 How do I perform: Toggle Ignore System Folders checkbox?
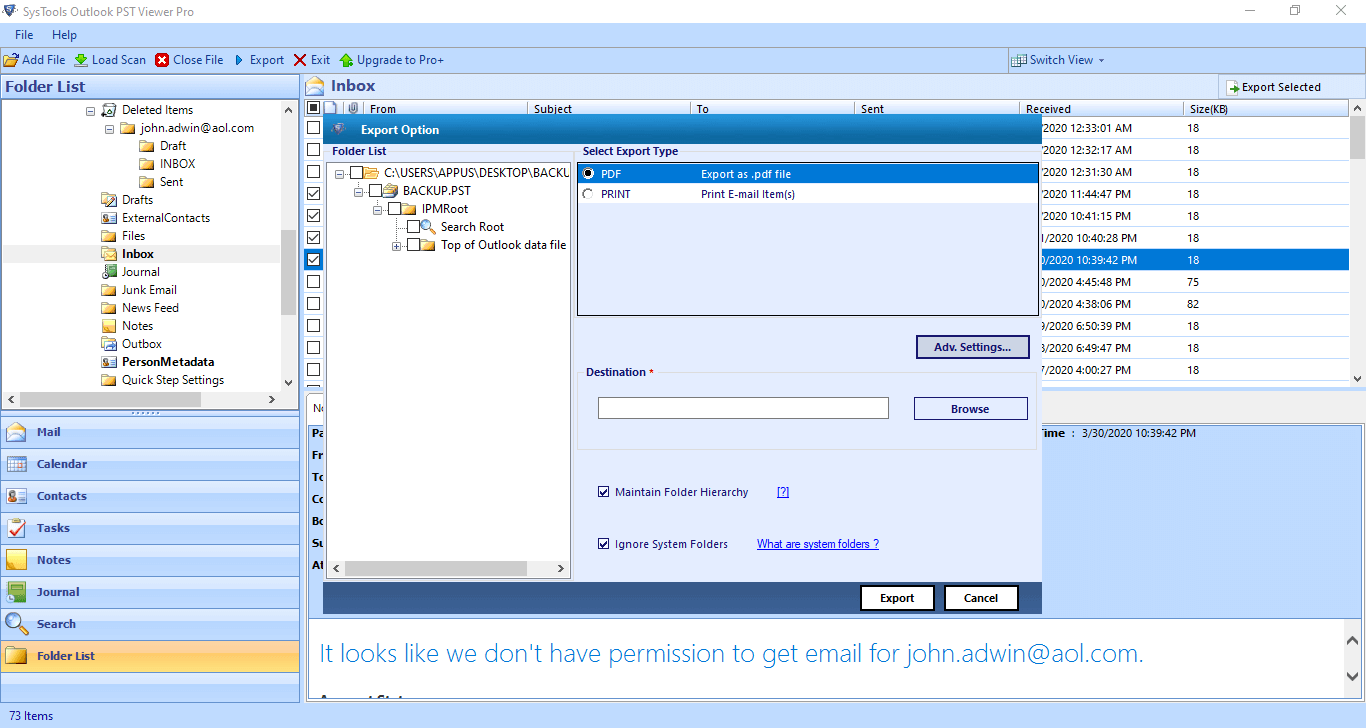point(603,544)
